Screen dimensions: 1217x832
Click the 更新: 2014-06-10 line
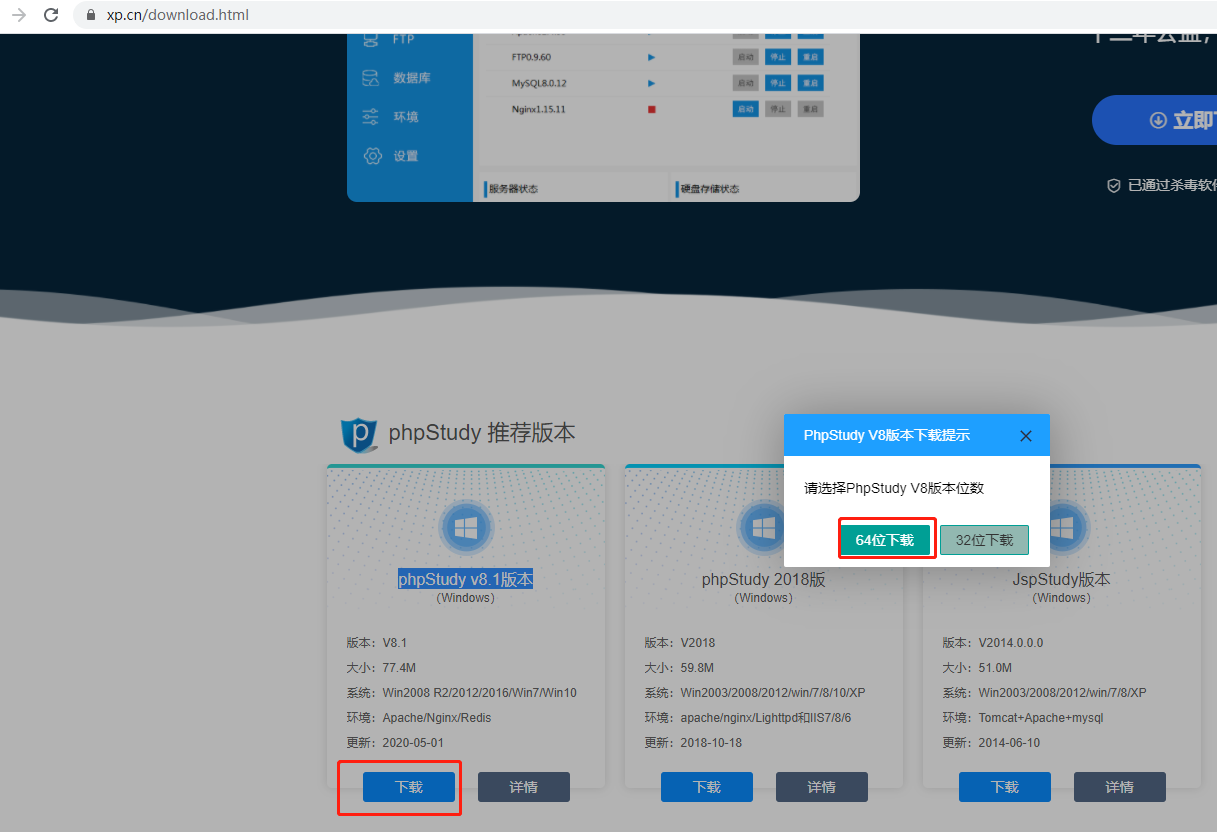coord(991,743)
